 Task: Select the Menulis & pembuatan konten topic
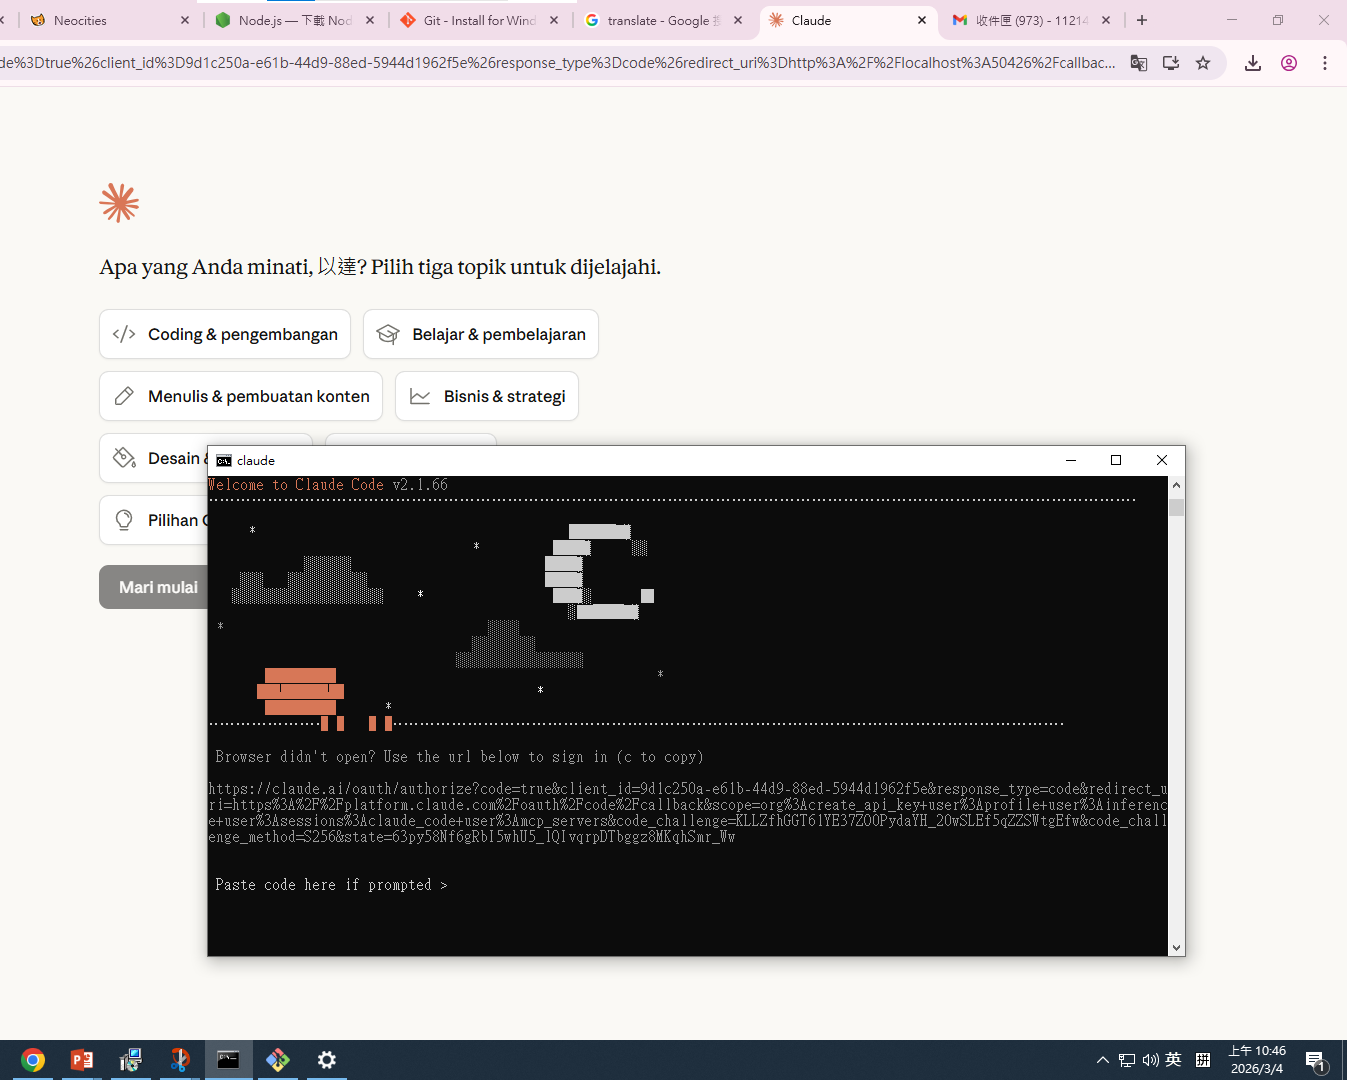click(x=241, y=396)
